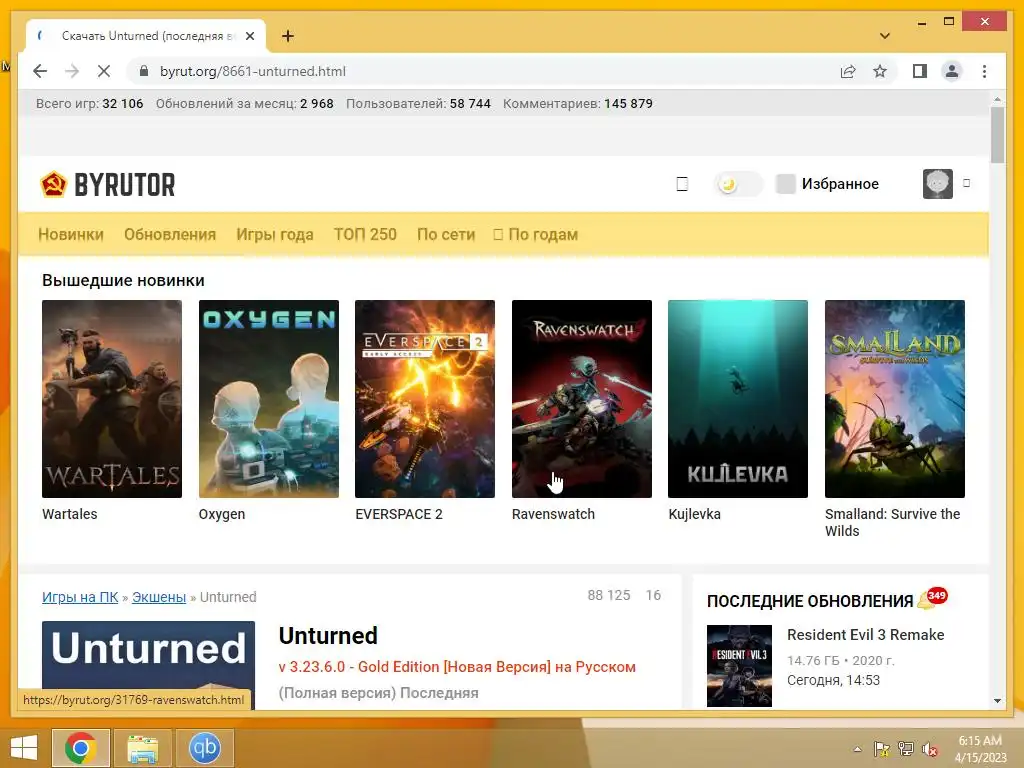Viewport: 1024px width, 768px height.
Task: Open the EVERSPACE 2 cover
Action: click(x=424, y=399)
